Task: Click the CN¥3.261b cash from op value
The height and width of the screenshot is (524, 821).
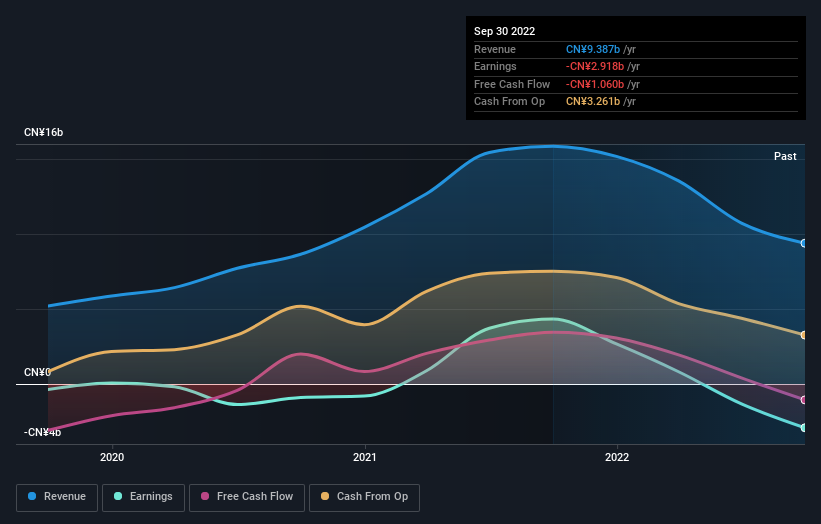Action: (x=595, y=101)
